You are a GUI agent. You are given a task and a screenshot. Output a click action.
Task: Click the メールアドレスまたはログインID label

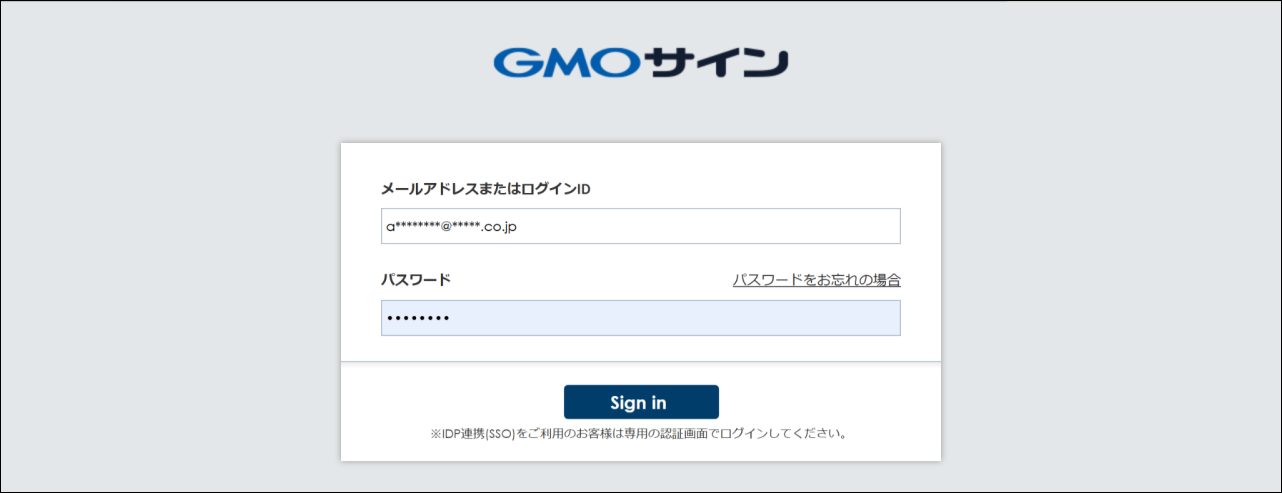click(x=485, y=188)
